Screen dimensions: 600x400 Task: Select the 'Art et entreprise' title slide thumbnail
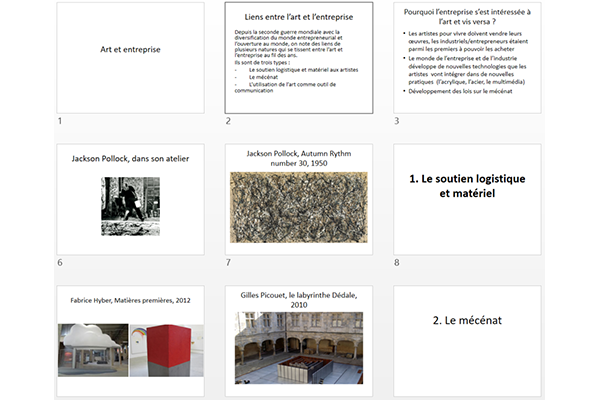click(130, 58)
